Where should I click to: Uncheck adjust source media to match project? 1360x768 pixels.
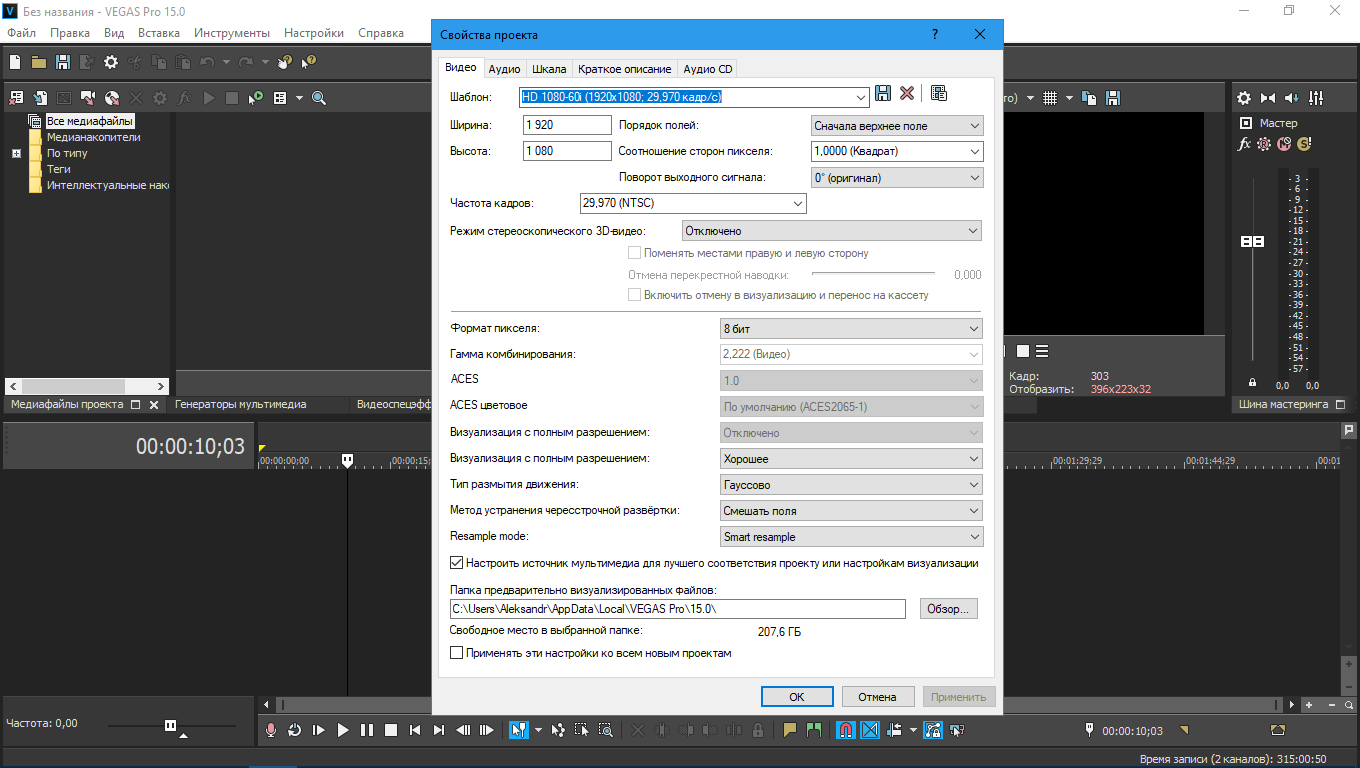(x=457, y=563)
